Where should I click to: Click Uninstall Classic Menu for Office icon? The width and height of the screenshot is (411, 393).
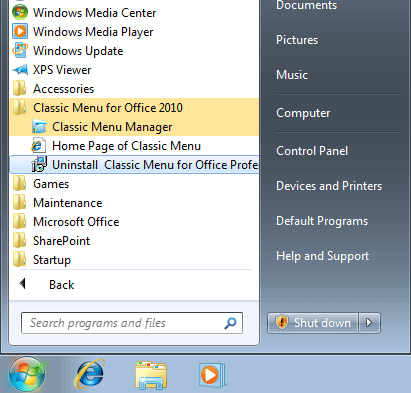tap(39, 164)
